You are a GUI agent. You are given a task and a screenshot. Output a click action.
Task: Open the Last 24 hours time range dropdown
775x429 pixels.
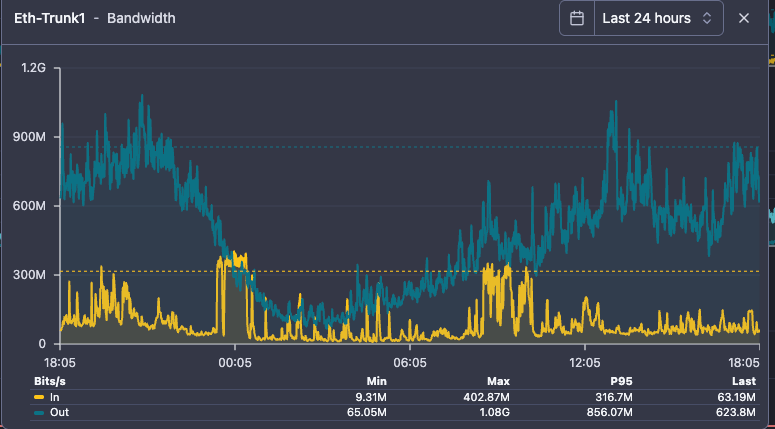[659, 18]
